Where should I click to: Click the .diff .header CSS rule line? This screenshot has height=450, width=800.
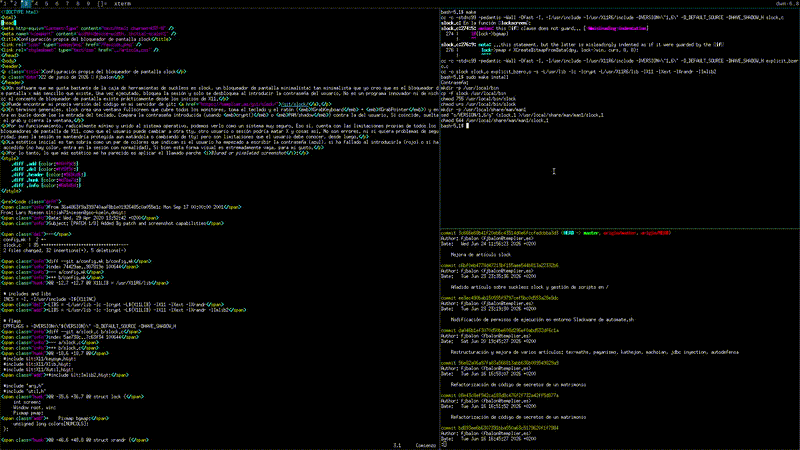coord(48,174)
